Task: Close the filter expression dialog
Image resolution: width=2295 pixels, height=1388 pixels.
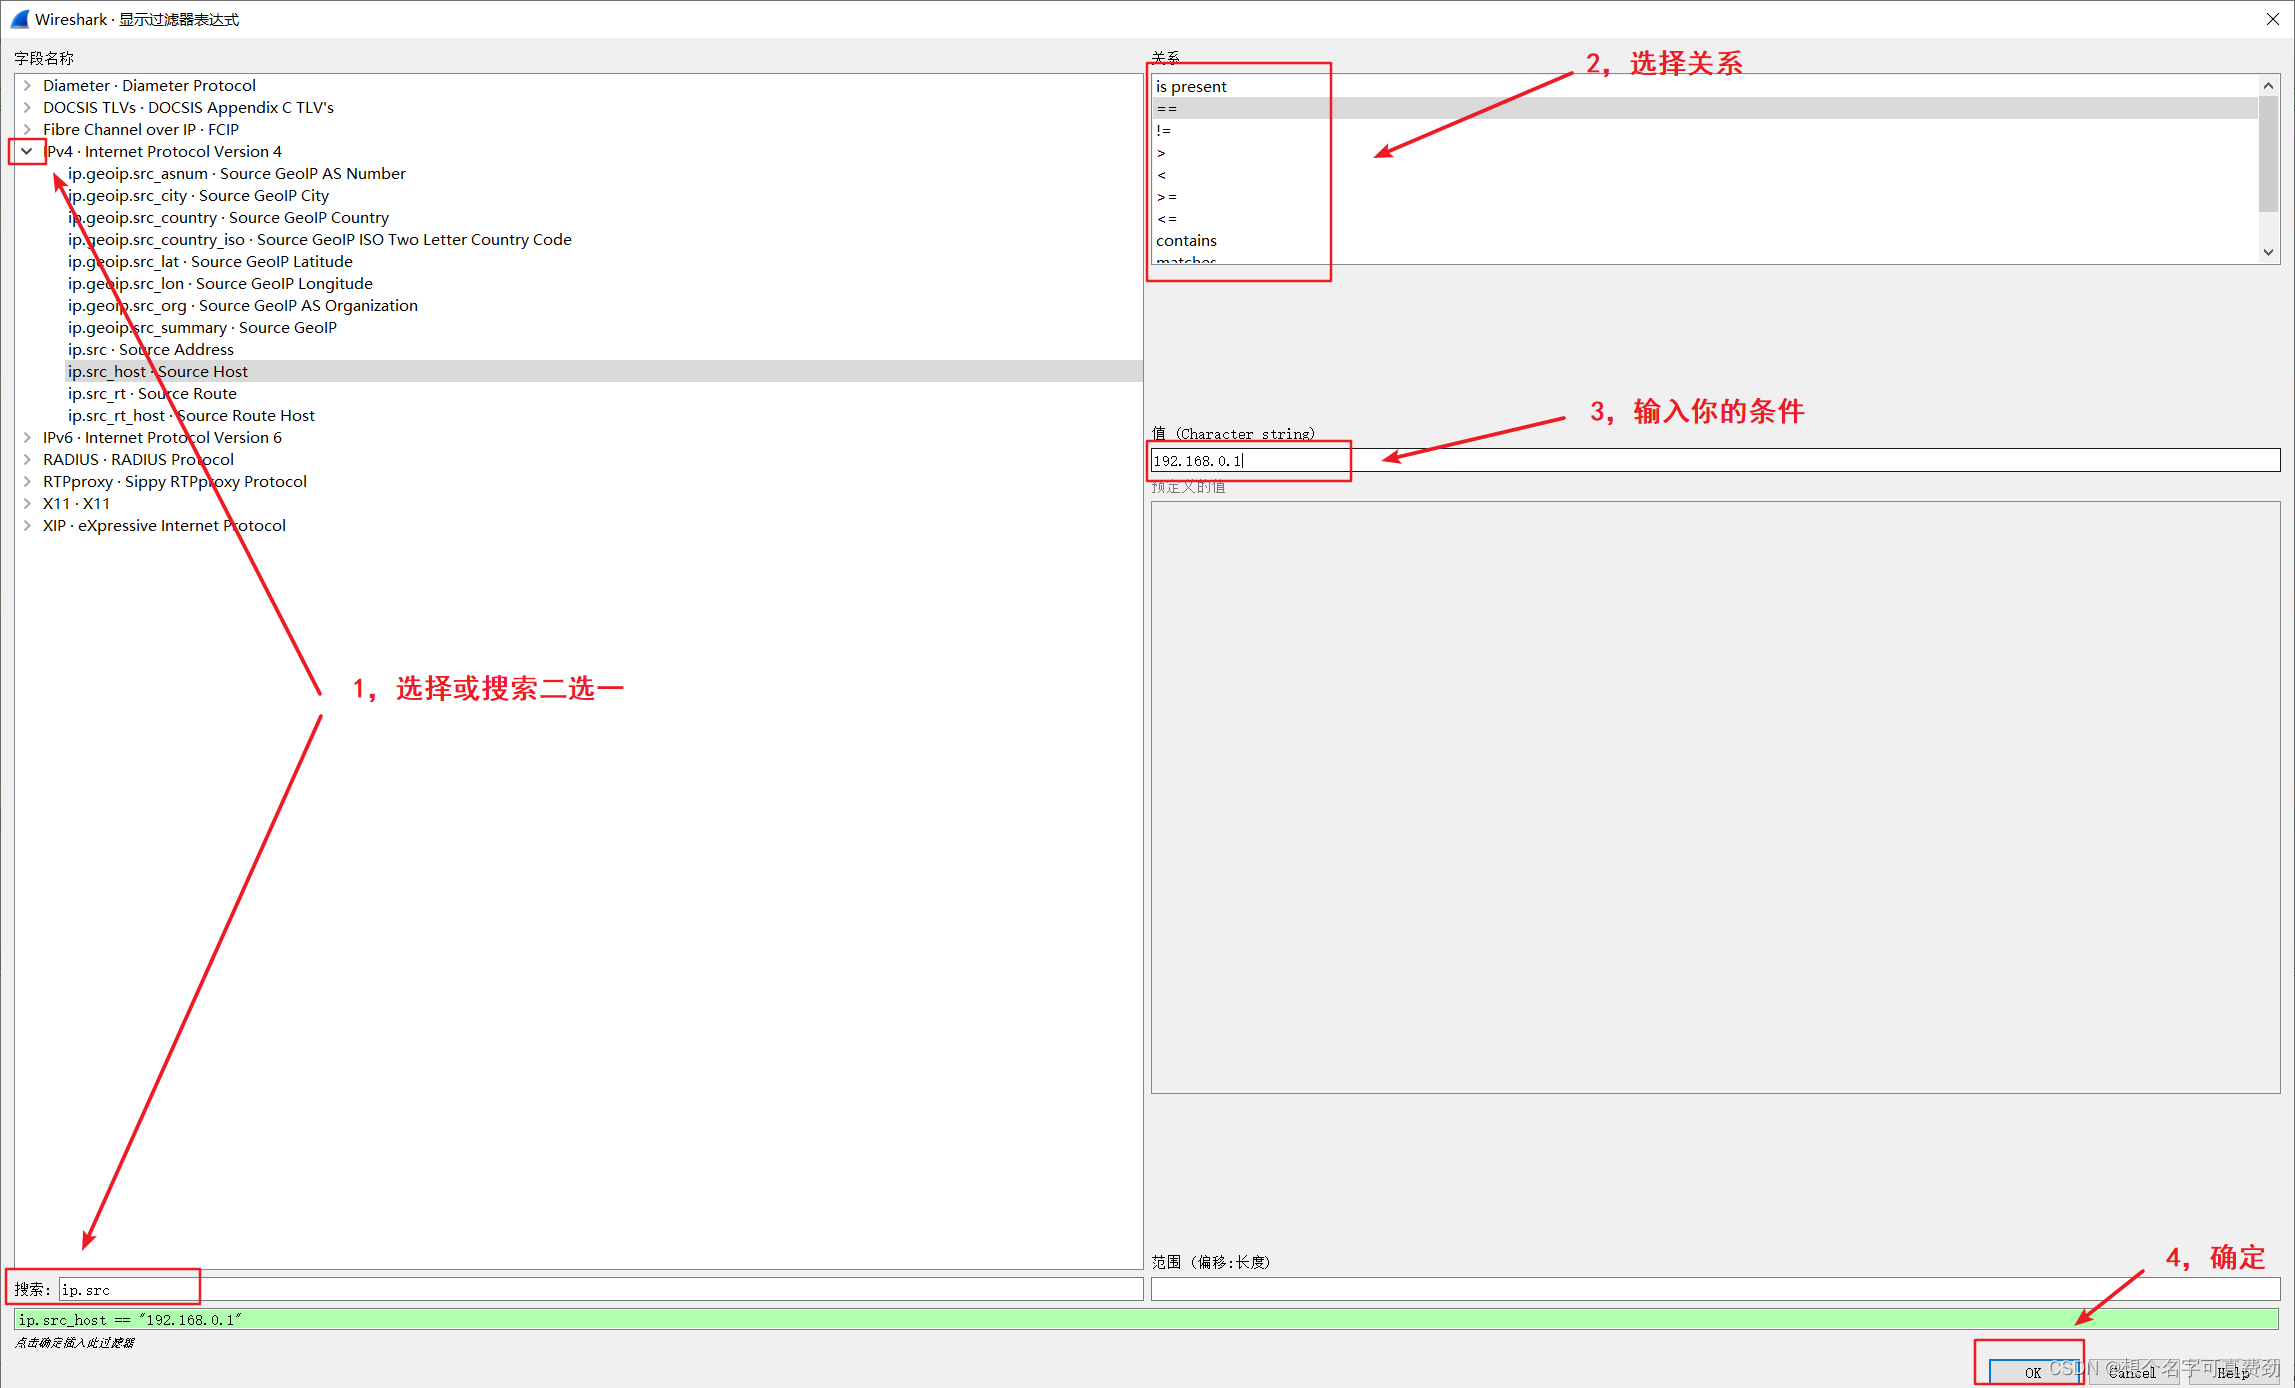Action: pyautogui.click(x=2272, y=19)
